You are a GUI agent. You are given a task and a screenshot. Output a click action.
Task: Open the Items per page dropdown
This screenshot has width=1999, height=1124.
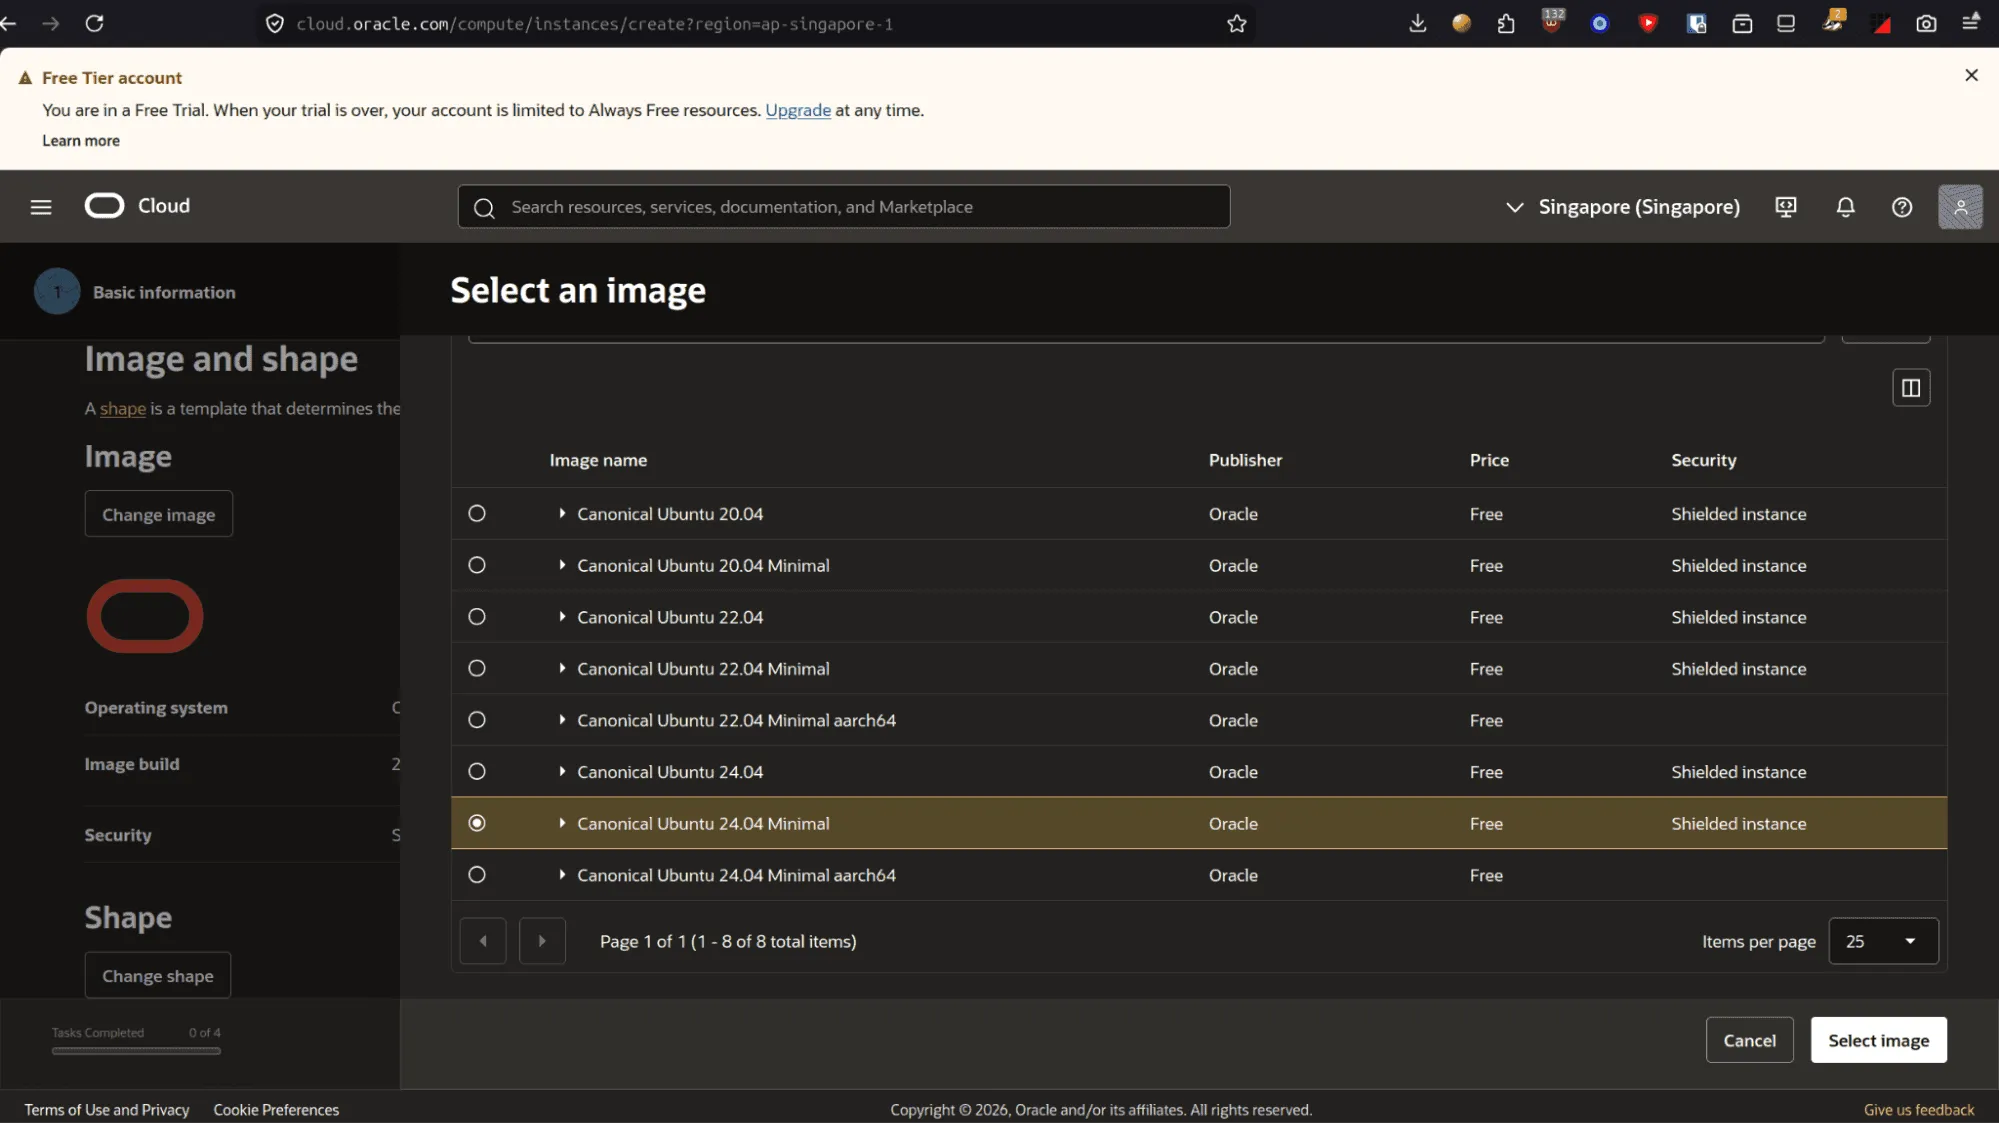click(1883, 941)
